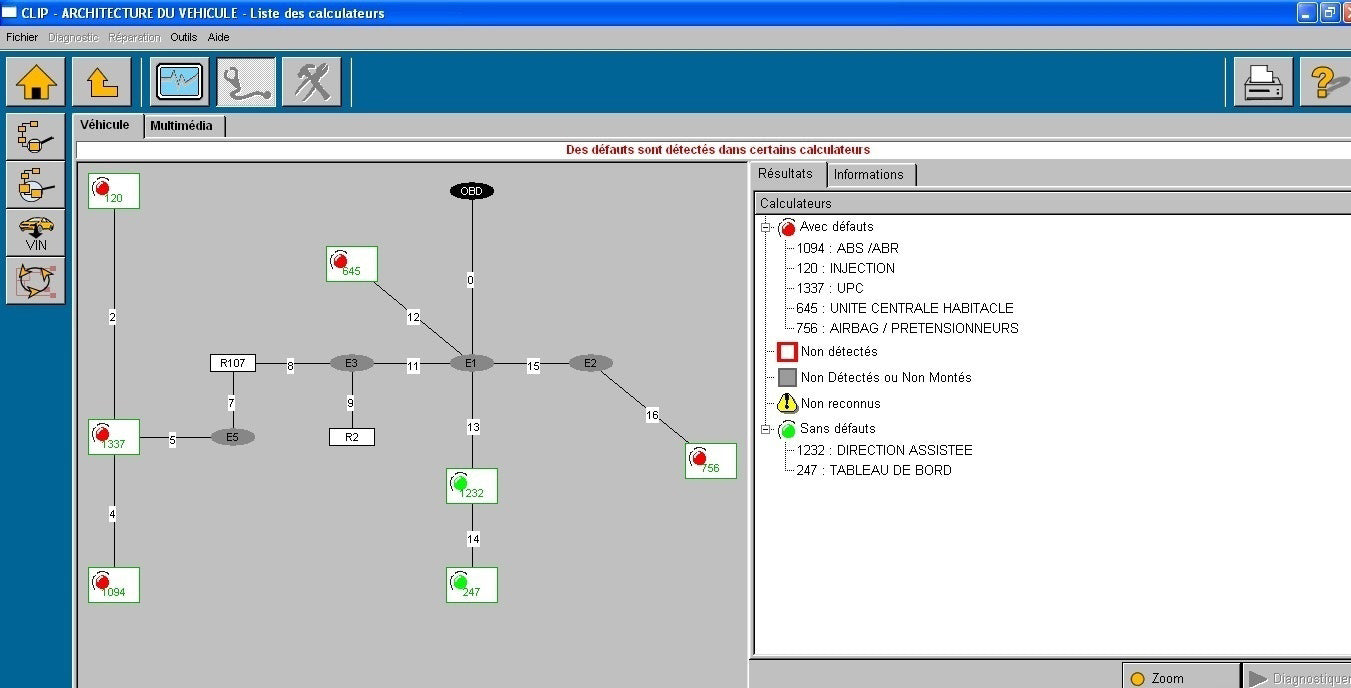Open the Fichier menu
The height and width of the screenshot is (688, 1351).
point(22,37)
